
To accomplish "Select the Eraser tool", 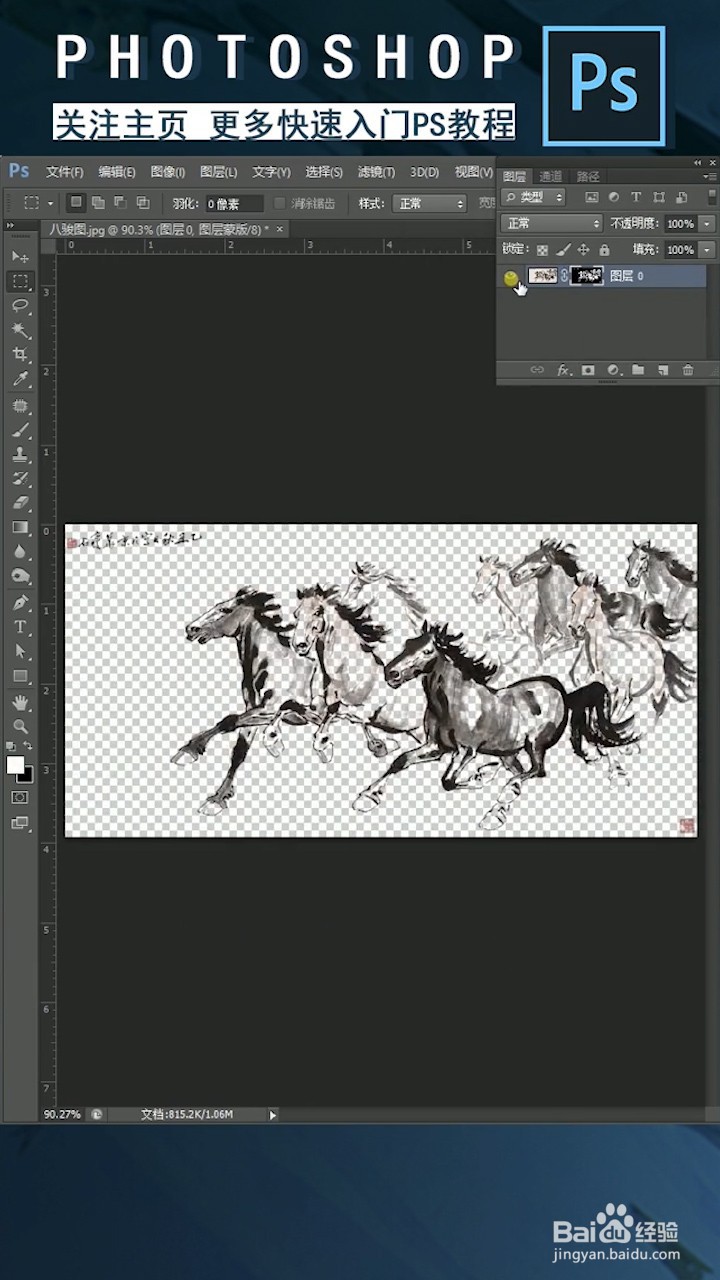I will click(20, 504).
